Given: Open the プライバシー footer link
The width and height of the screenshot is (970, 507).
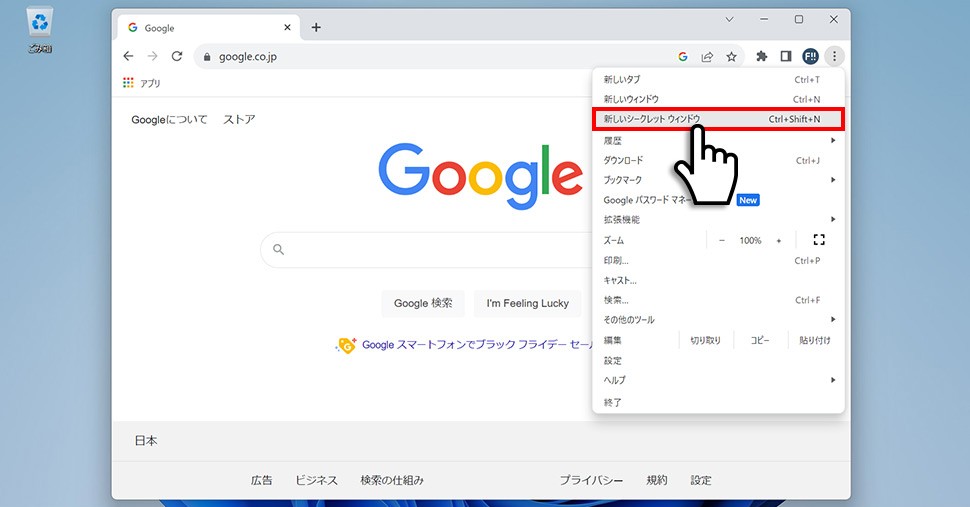Looking at the screenshot, I should 591,480.
